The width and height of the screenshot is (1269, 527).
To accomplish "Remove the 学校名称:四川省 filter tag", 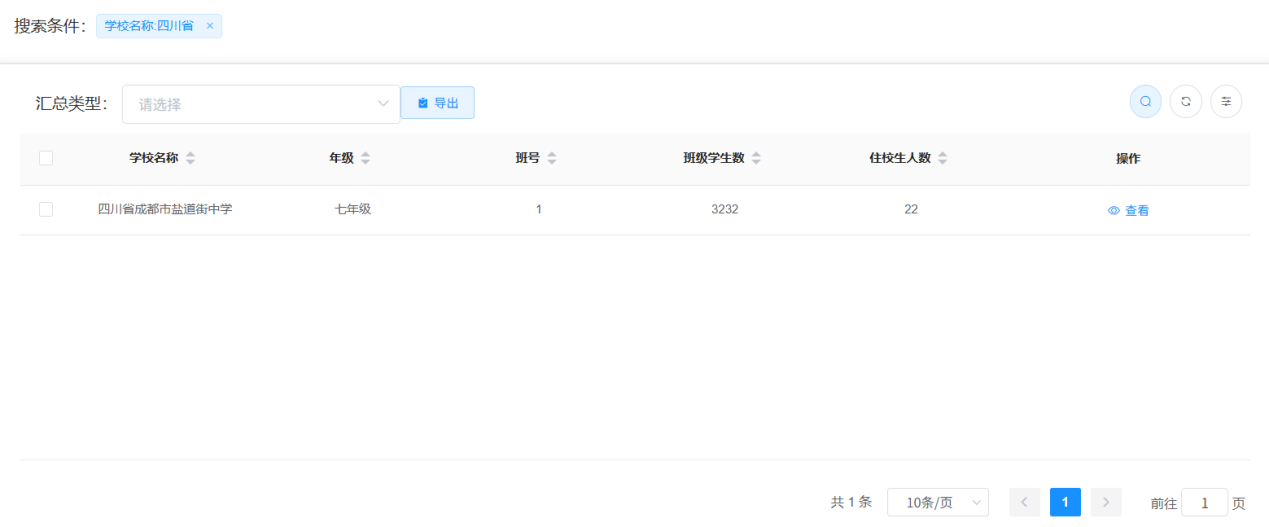I will [210, 26].
